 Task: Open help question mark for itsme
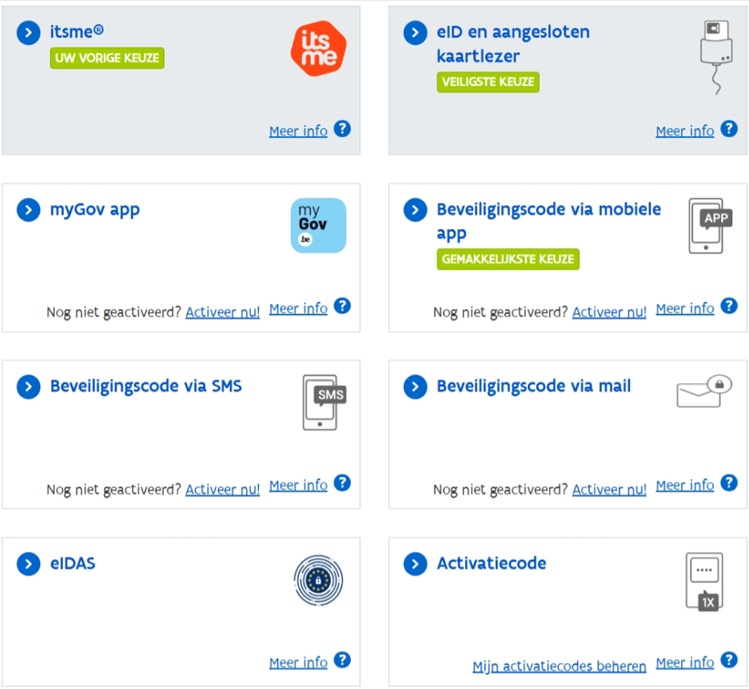coord(342,129)
